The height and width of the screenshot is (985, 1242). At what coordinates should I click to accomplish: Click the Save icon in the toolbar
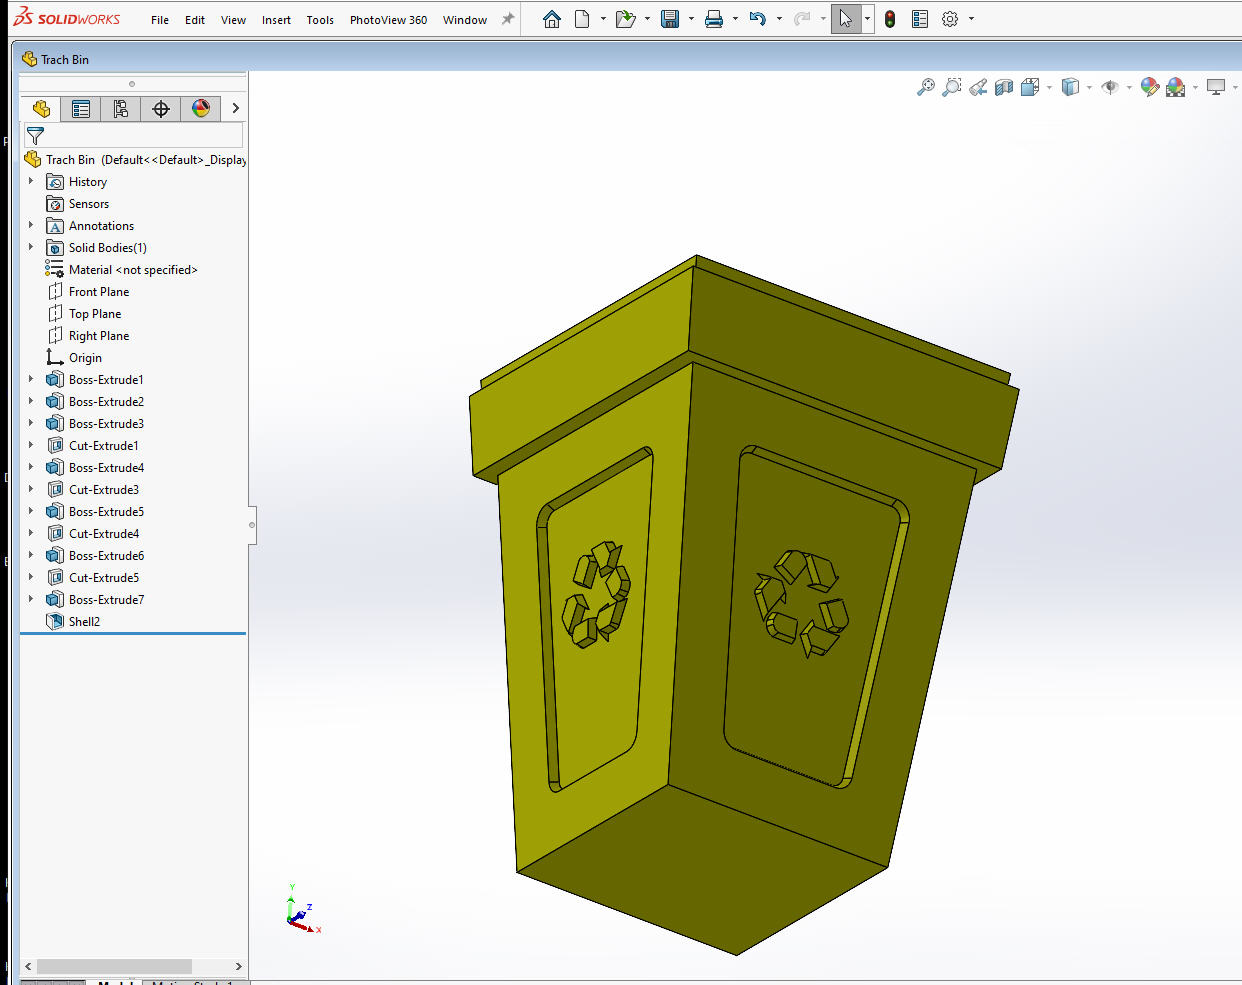pyautogui.click(x=670, y=19)
